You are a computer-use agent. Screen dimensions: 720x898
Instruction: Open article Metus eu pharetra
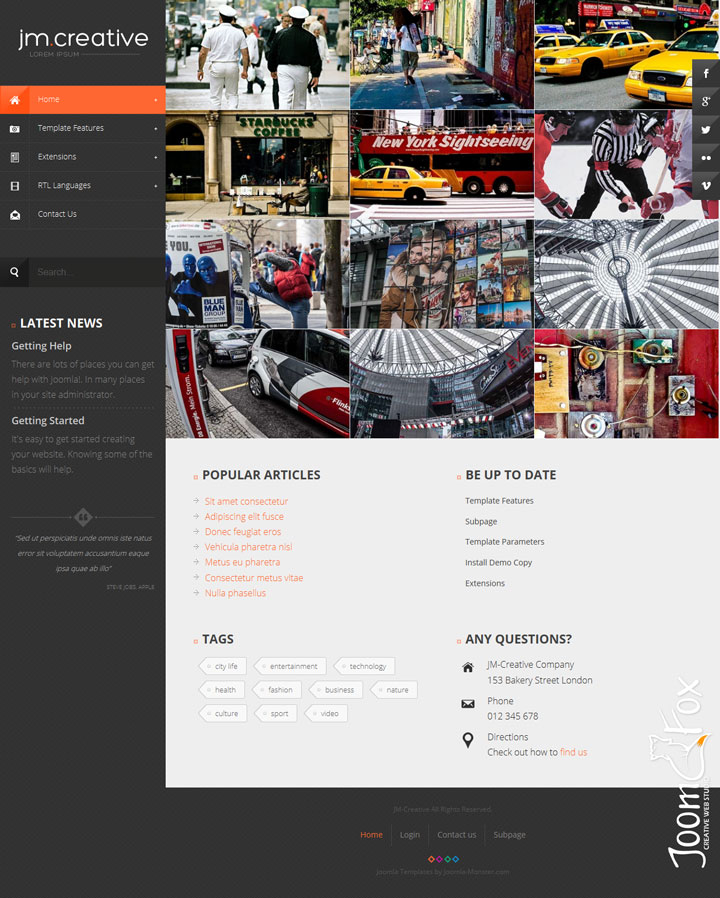(242, 562)
